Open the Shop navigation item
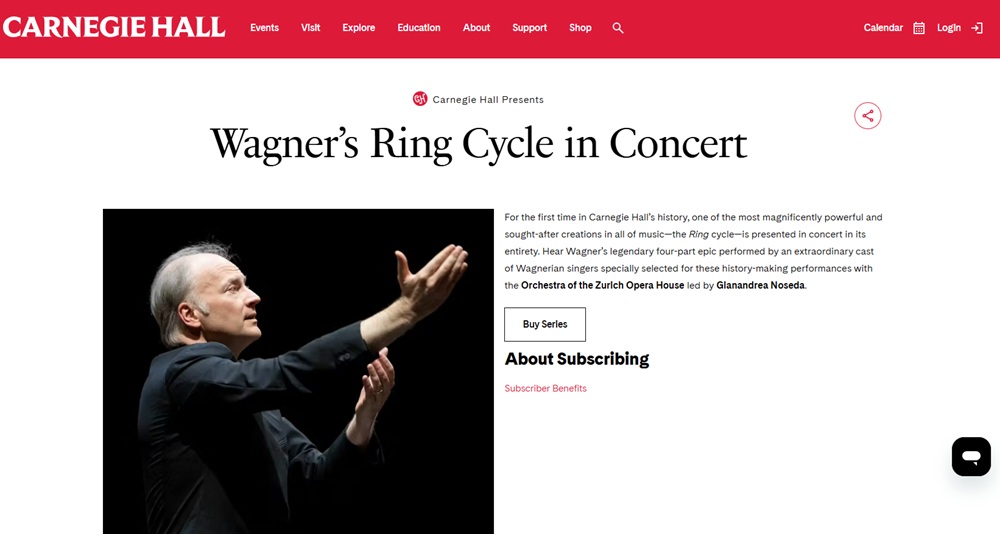The width and height of the screenshot is (1000, 534). [x=580, y=28]
